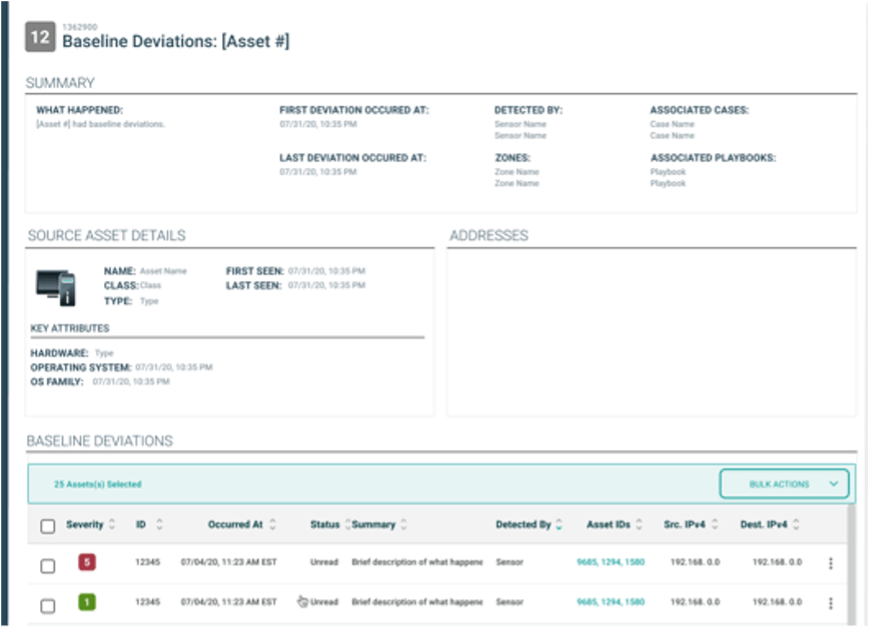Click the WHAT HAPPENED label
Viewport: 870px width, 629px height.
coord(80,110)
